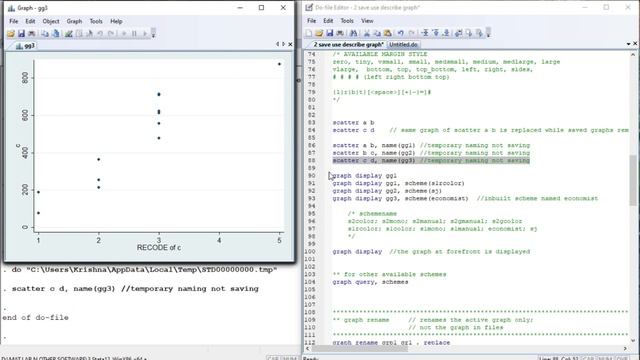Click 'RECODE of c' axis title in graph

(159, 247)
